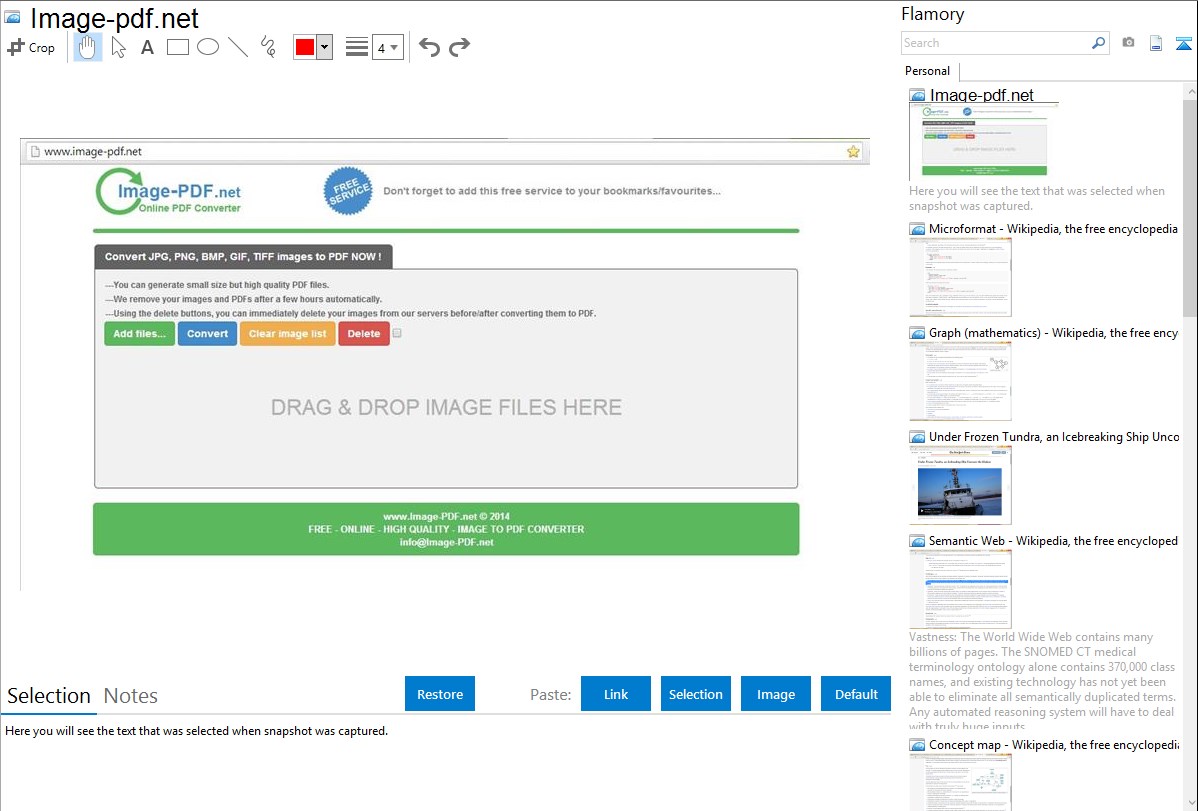Viewport: 1198px width, 811px height.
Task: Click the Drag & Drop image files area
Action: coord(446,407)
